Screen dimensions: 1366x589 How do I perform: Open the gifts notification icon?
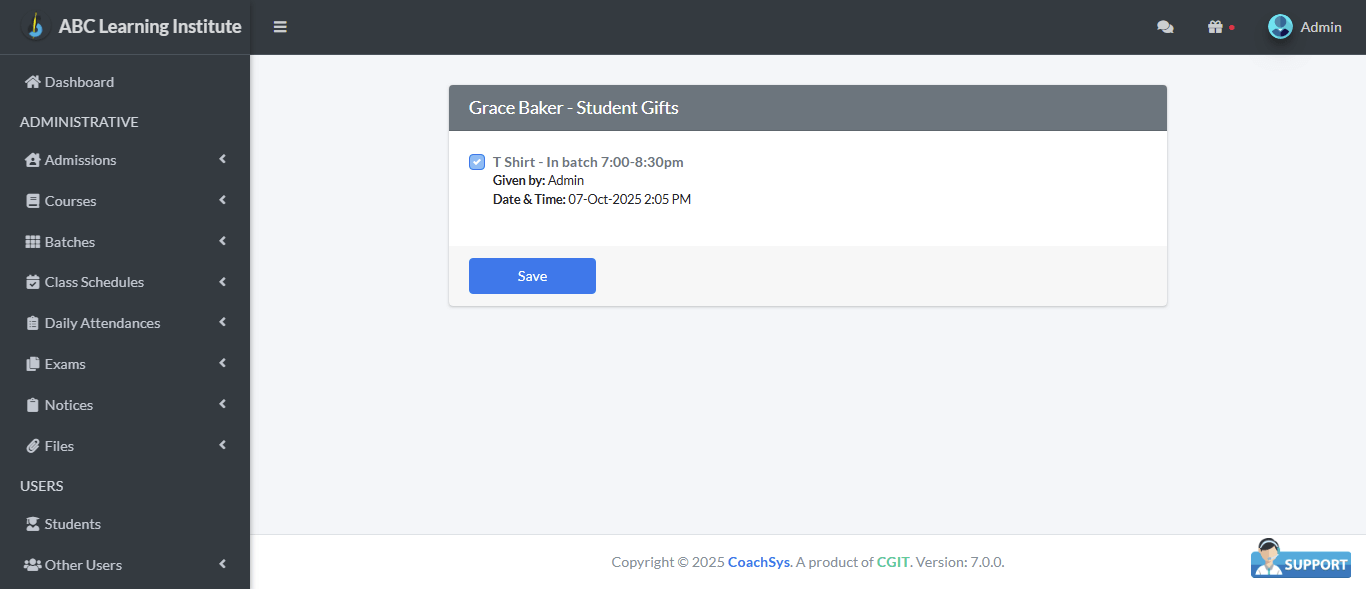(x=1216, y=27)
